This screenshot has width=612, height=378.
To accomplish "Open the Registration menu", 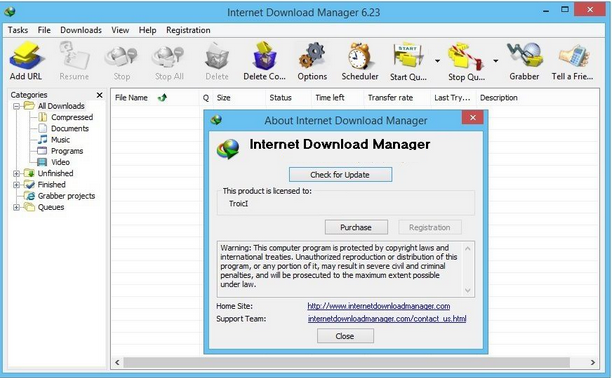I will [188, 30].
